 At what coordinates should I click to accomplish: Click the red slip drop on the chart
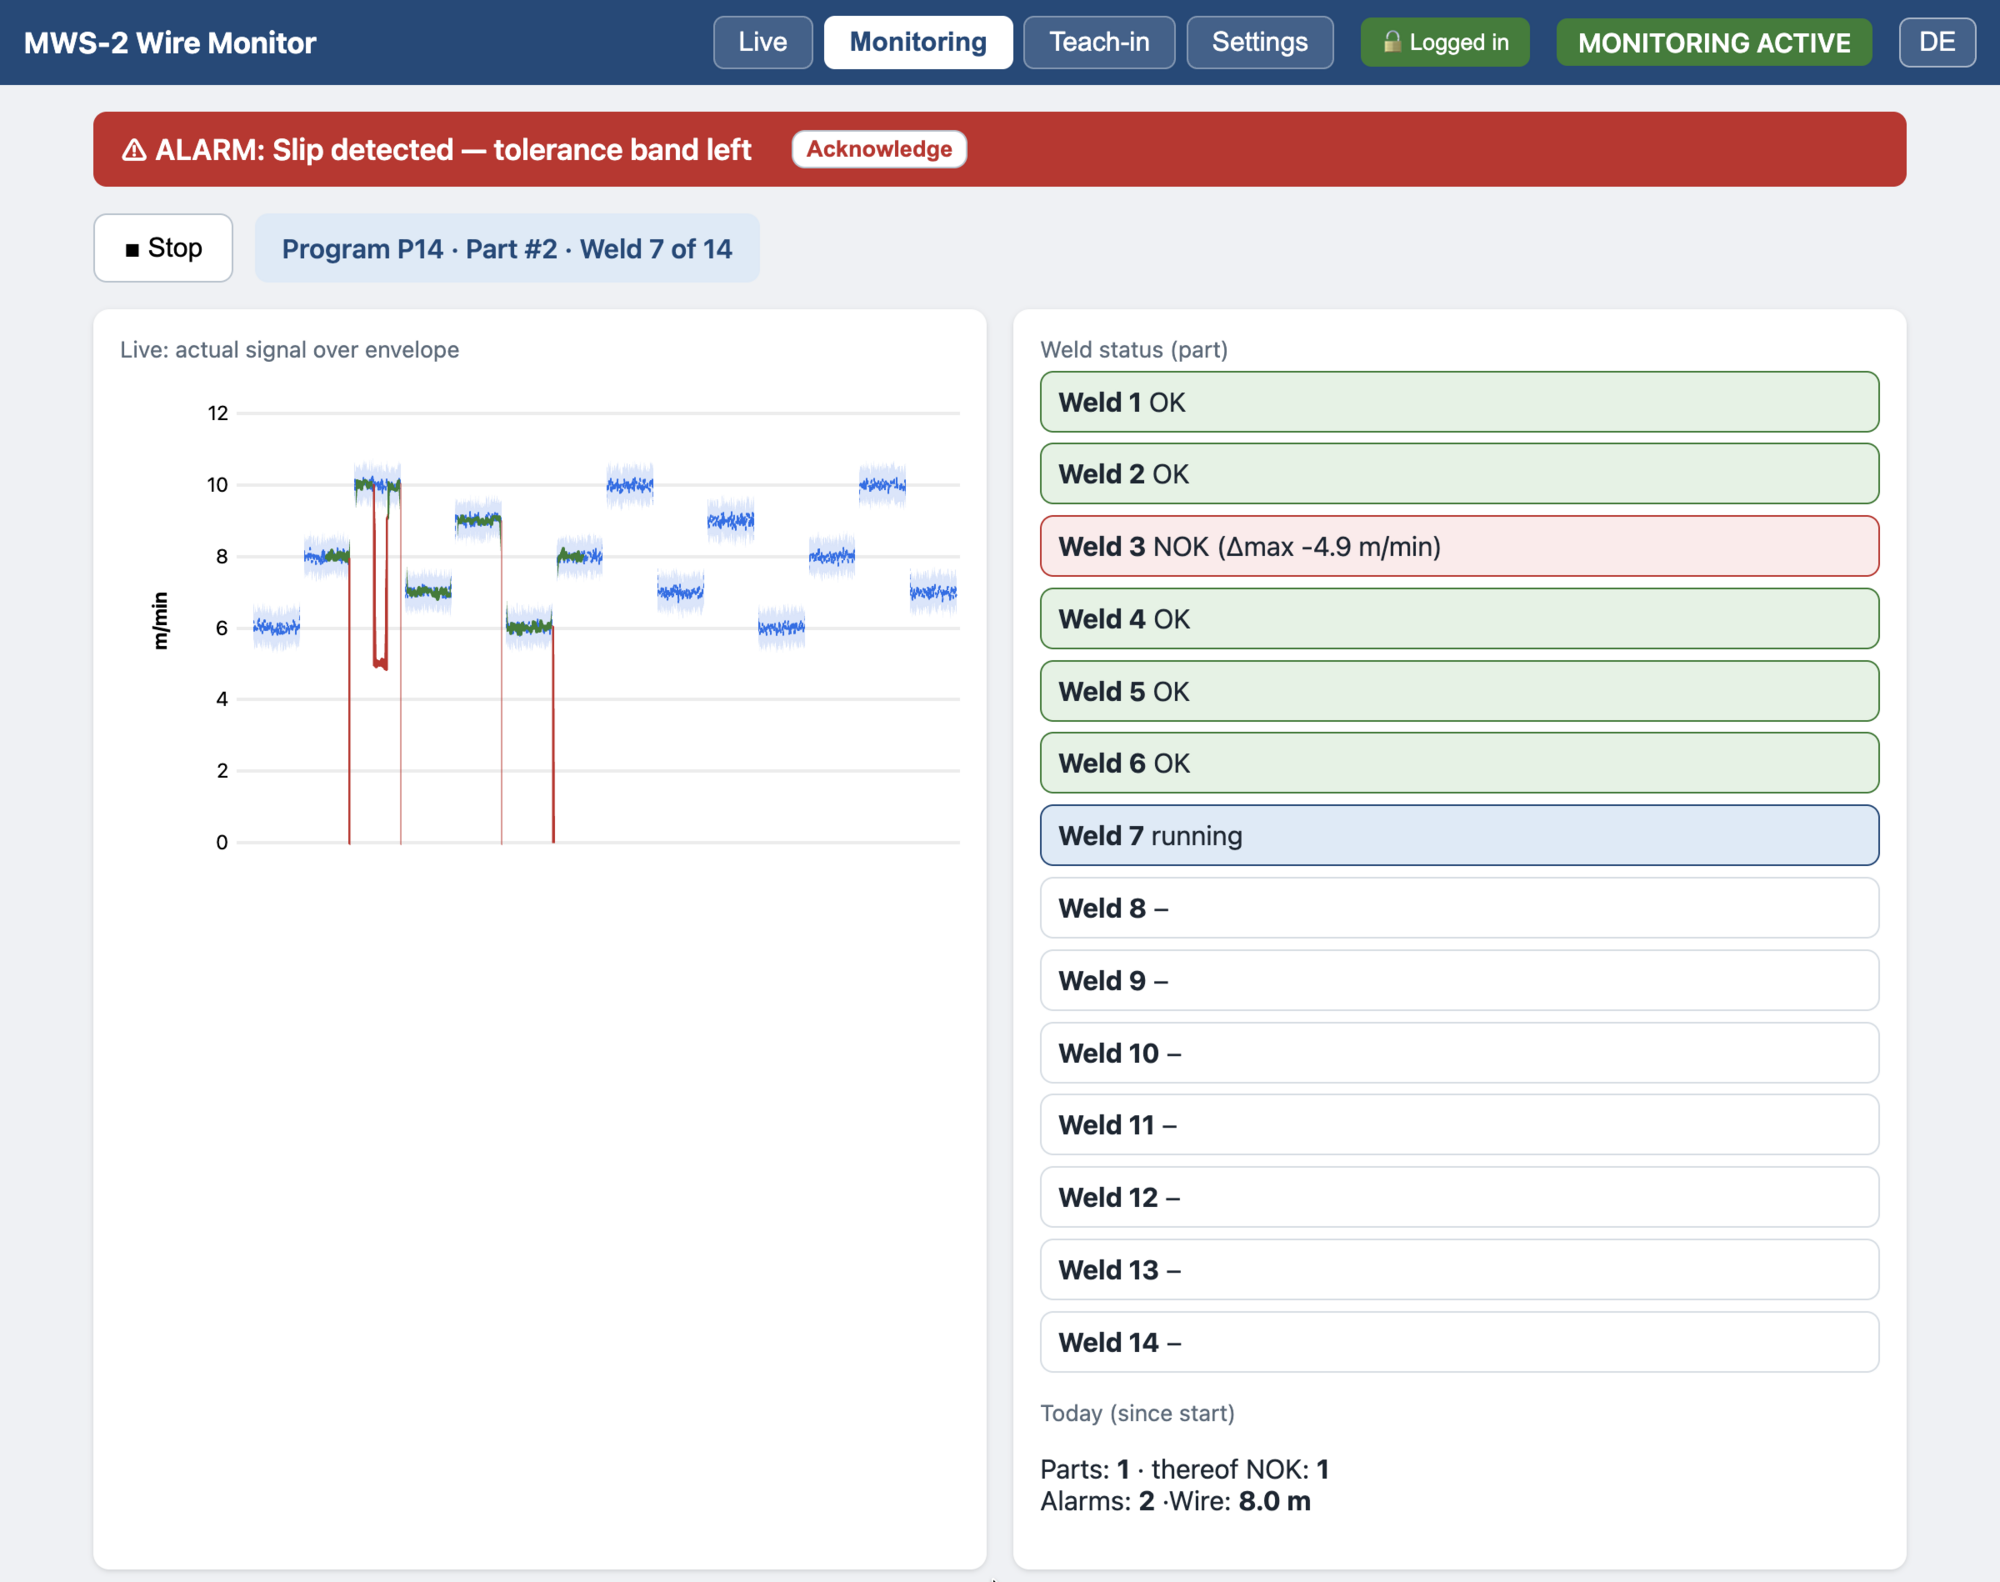[380, 580]
